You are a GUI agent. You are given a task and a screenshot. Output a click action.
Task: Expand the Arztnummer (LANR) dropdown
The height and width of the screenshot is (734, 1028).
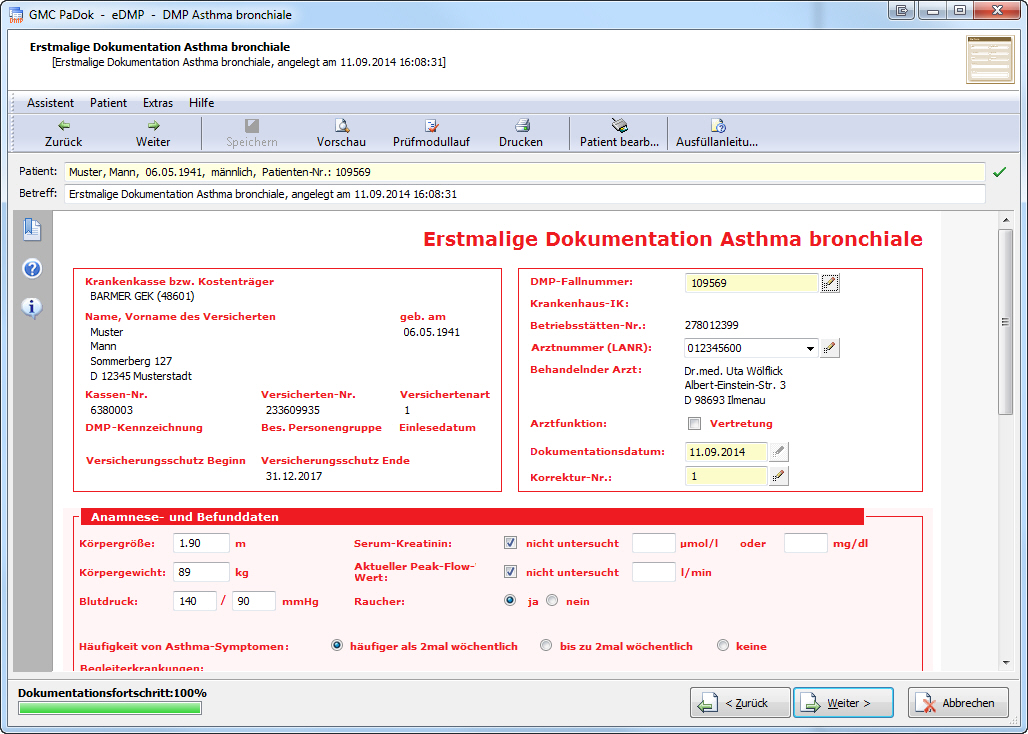810,348
